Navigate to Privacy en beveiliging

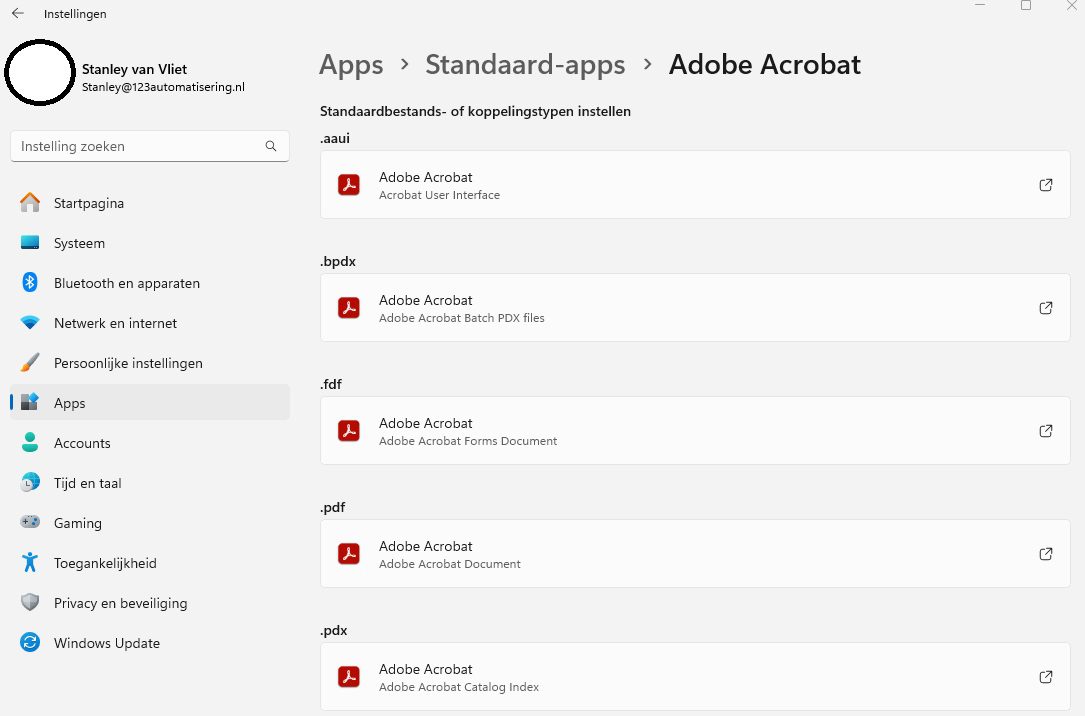click(x=120, y=603)
